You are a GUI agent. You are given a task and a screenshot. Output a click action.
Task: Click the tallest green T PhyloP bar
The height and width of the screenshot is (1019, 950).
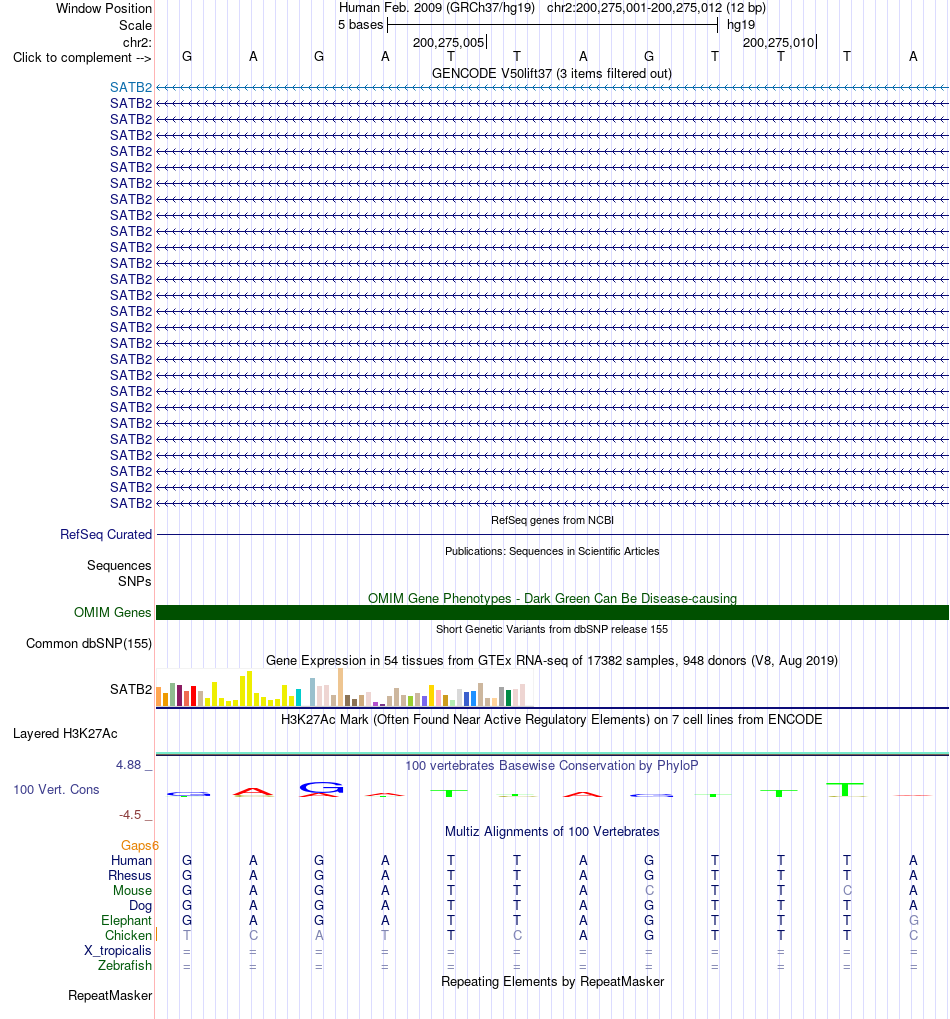tap(845, 790)
